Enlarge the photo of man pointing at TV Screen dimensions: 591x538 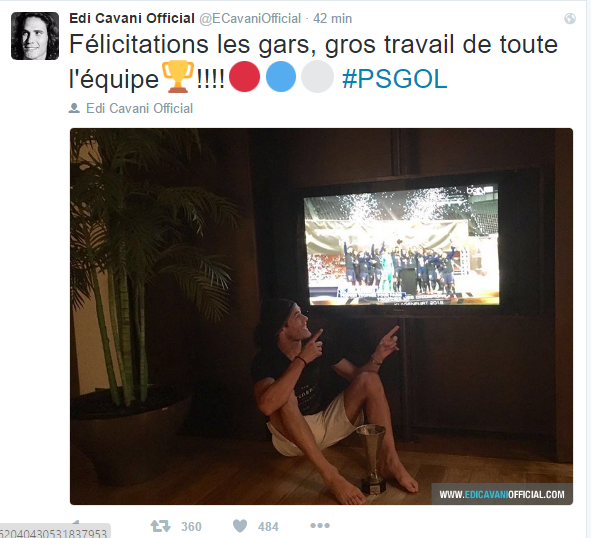[x=322, y=316]
